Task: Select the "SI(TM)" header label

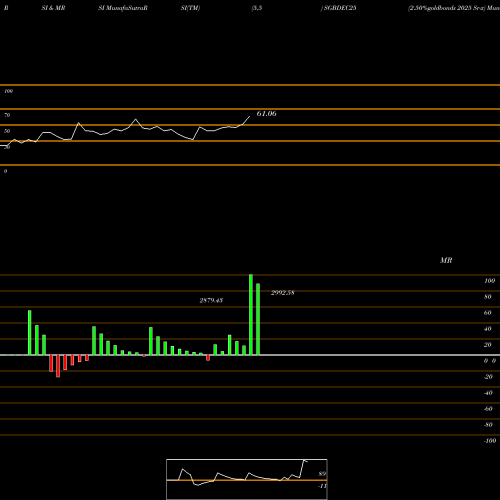Action: (x=190, y=8)
